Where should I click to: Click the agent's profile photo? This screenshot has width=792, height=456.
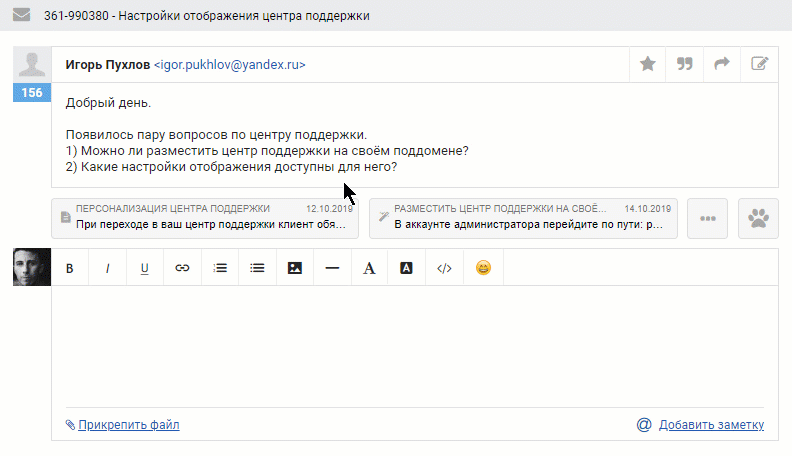coord(32,267)
